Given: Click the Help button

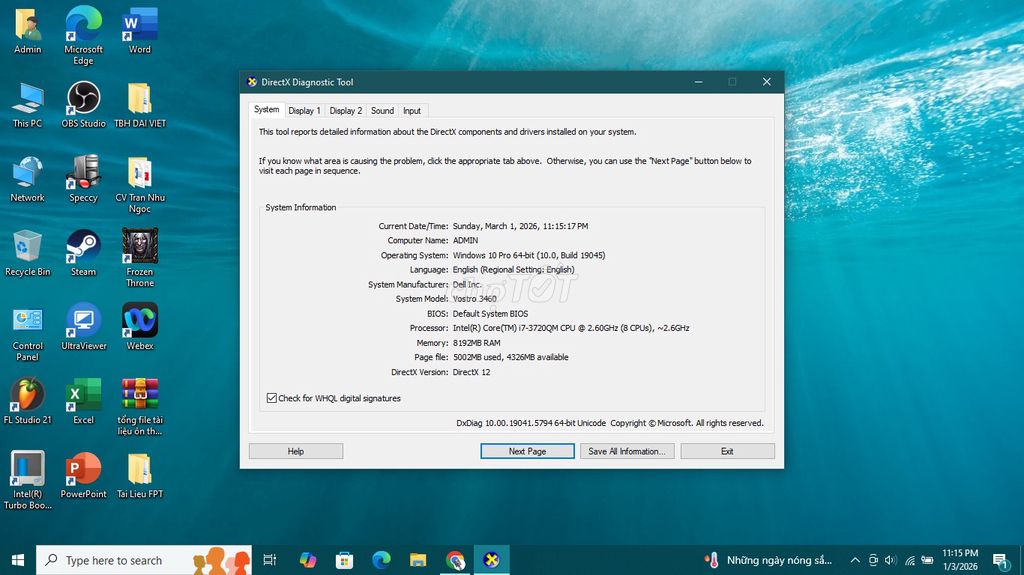Looking at the screenshot, I should (296, 451).
